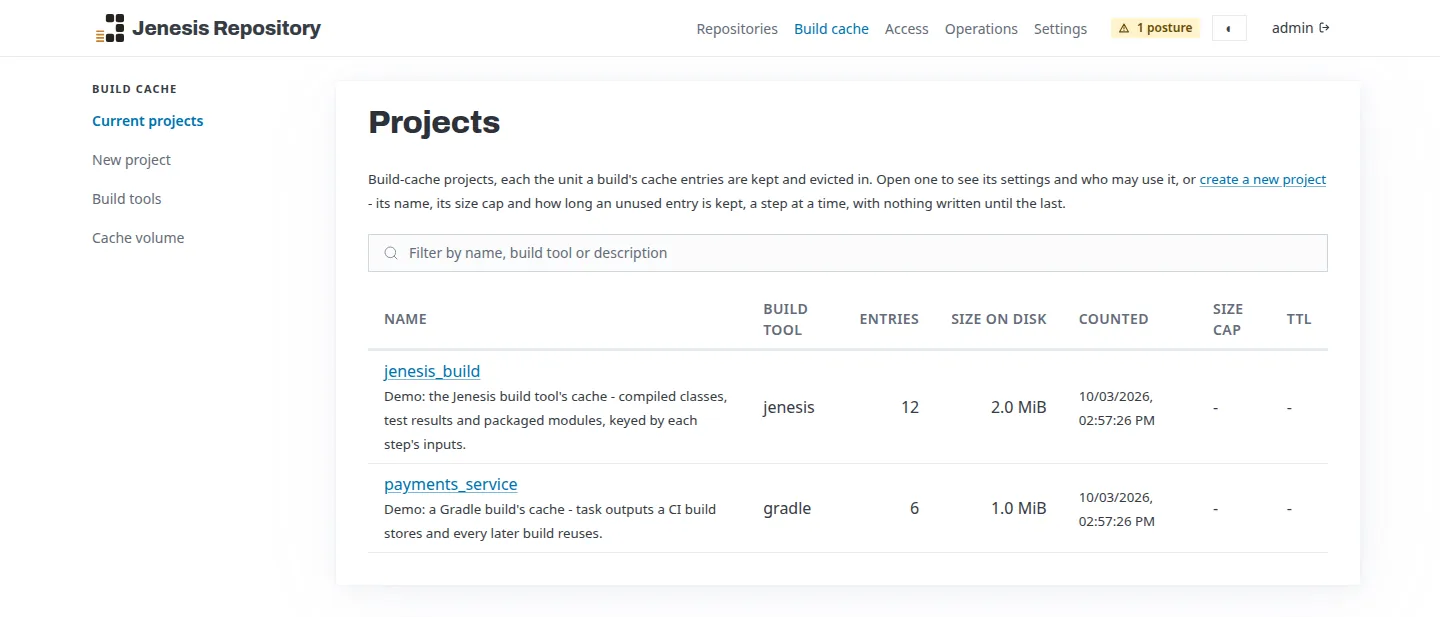This screenshot has height=617, width=1440.
Task: Click the TTL dash in payments_service row
Action: click(1290, 509)
